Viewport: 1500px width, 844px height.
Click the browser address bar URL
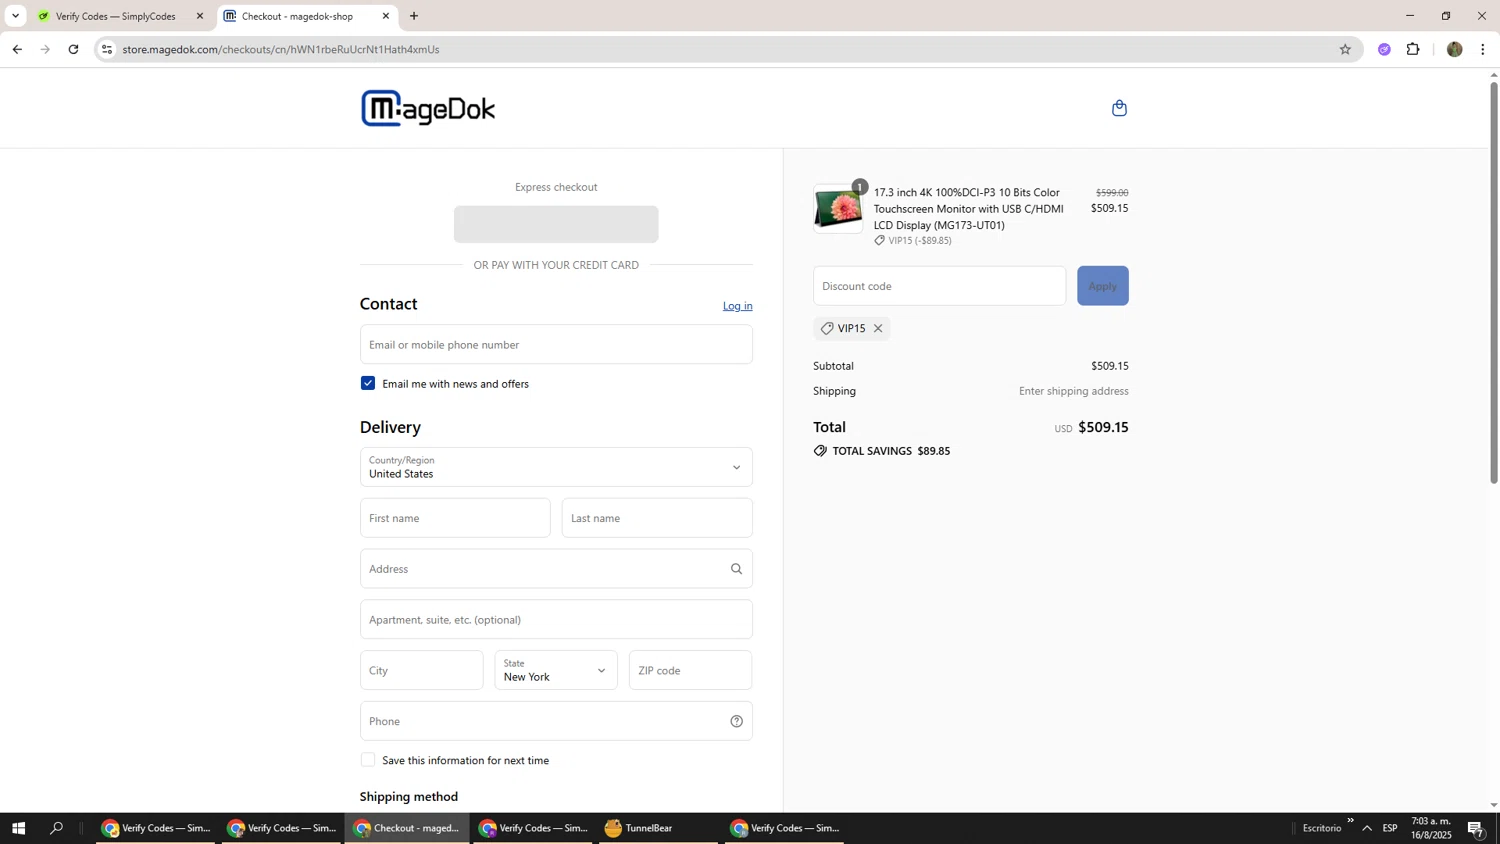tap(281, 49)
